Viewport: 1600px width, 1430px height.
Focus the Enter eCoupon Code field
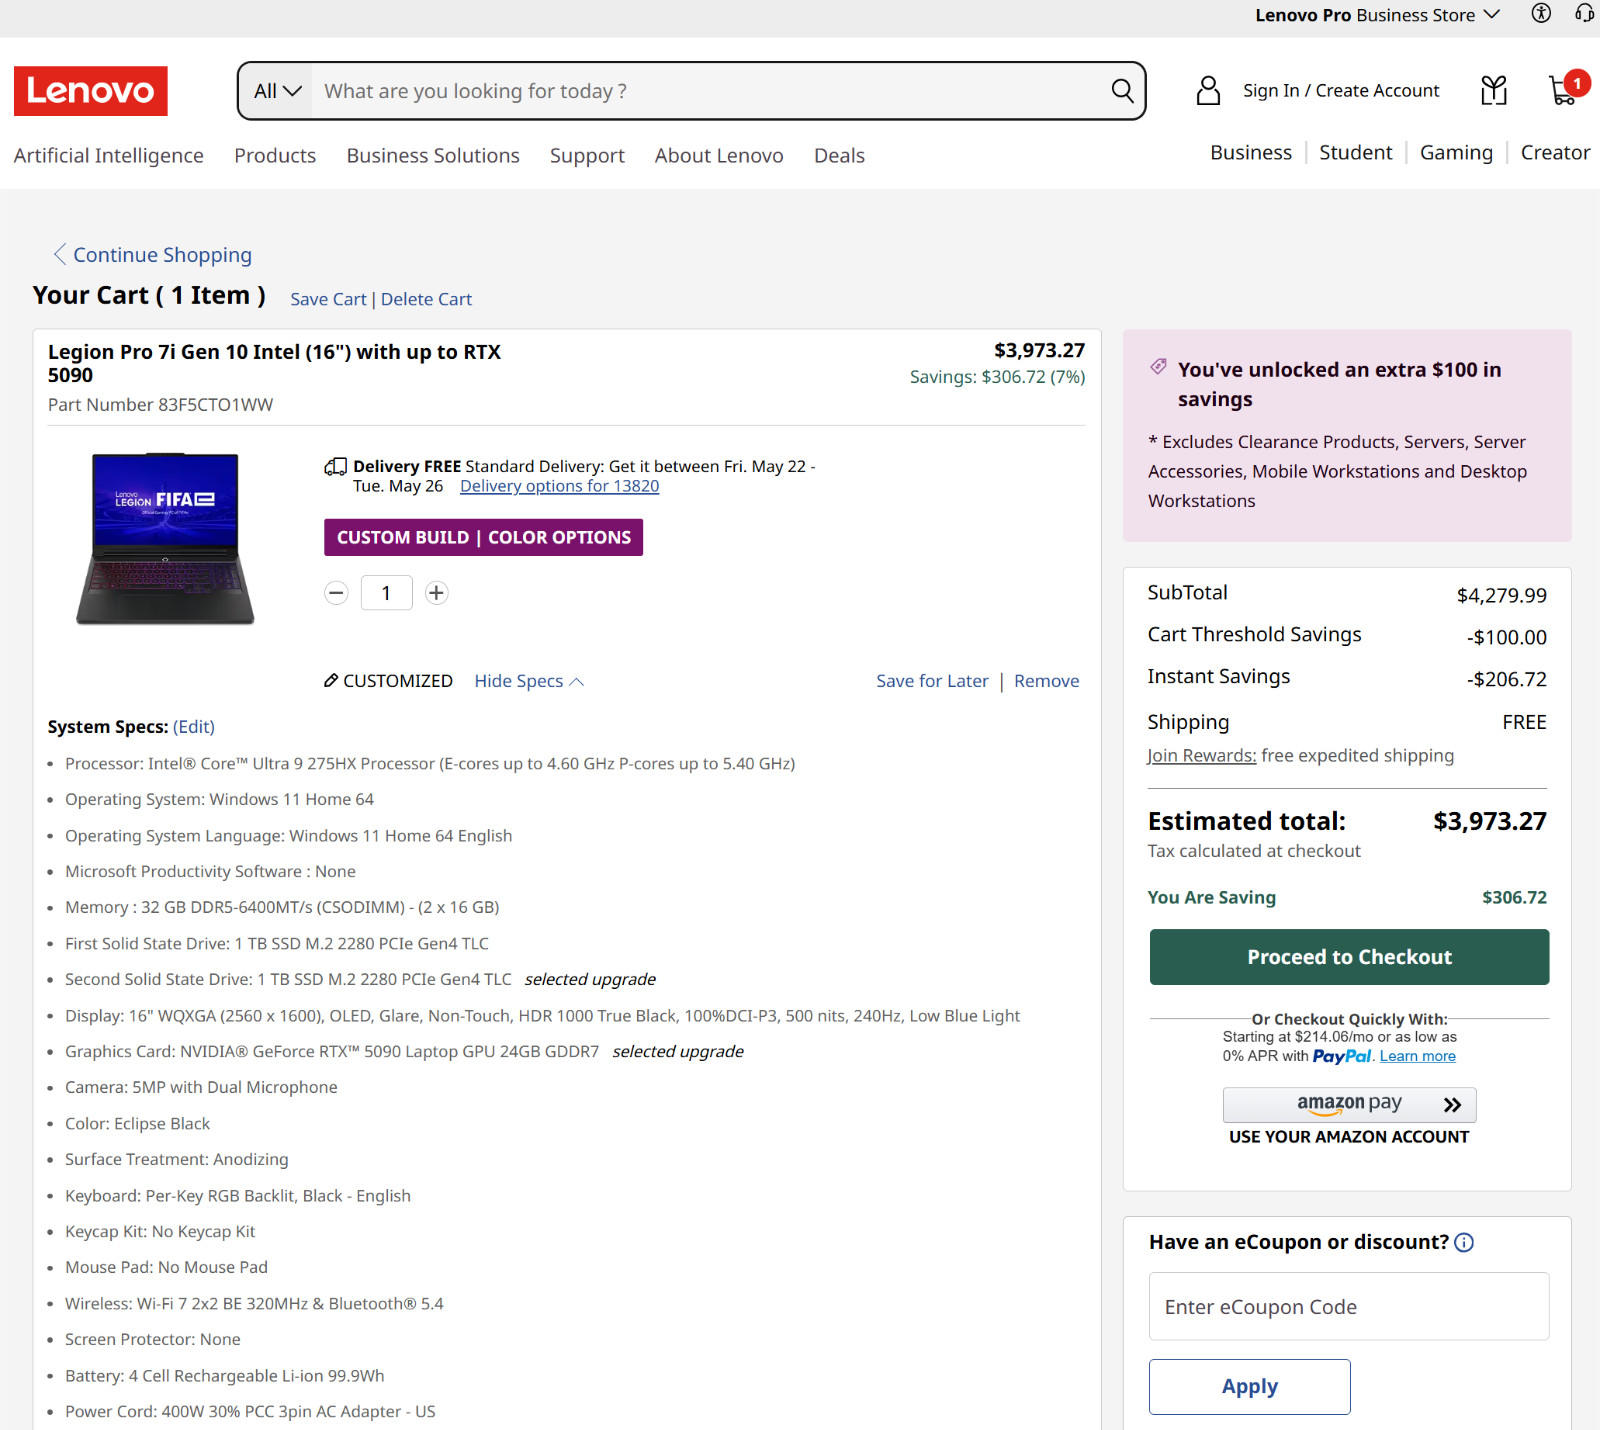click(x=1349, y=1306)
